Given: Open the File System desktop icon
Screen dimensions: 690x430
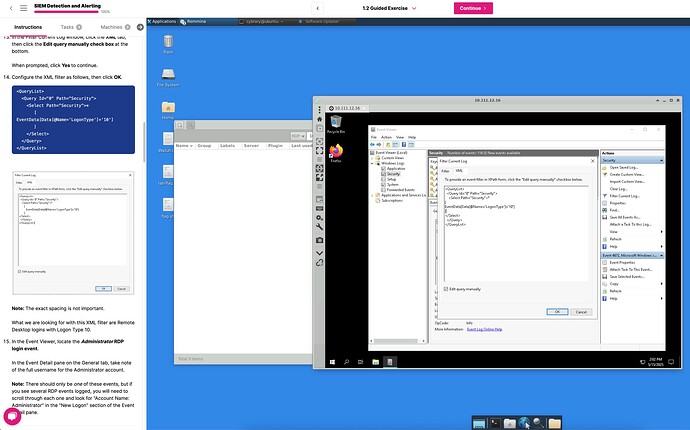Looking at the screenshot, I should 168,76.
